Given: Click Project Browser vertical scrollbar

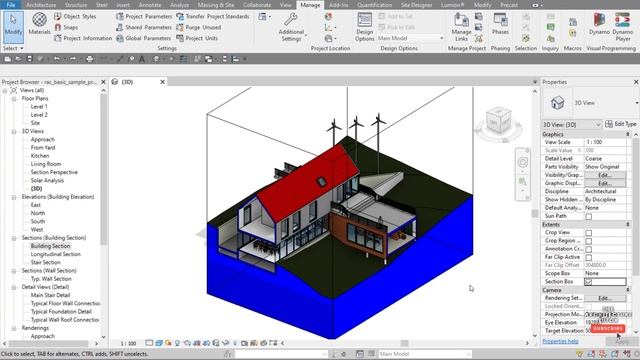Looking at the screenshot, I should (x=103, y=169).
